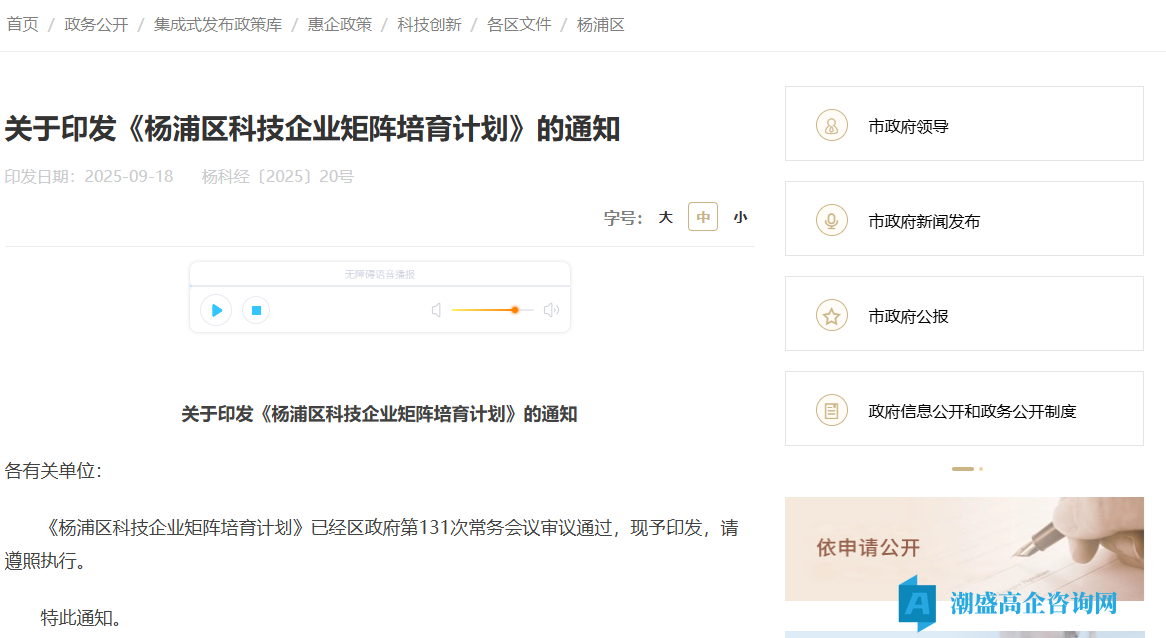Stop the voice broadcast playback
The height and width of the screenshot is (638, 1166).
coord(256,310)
